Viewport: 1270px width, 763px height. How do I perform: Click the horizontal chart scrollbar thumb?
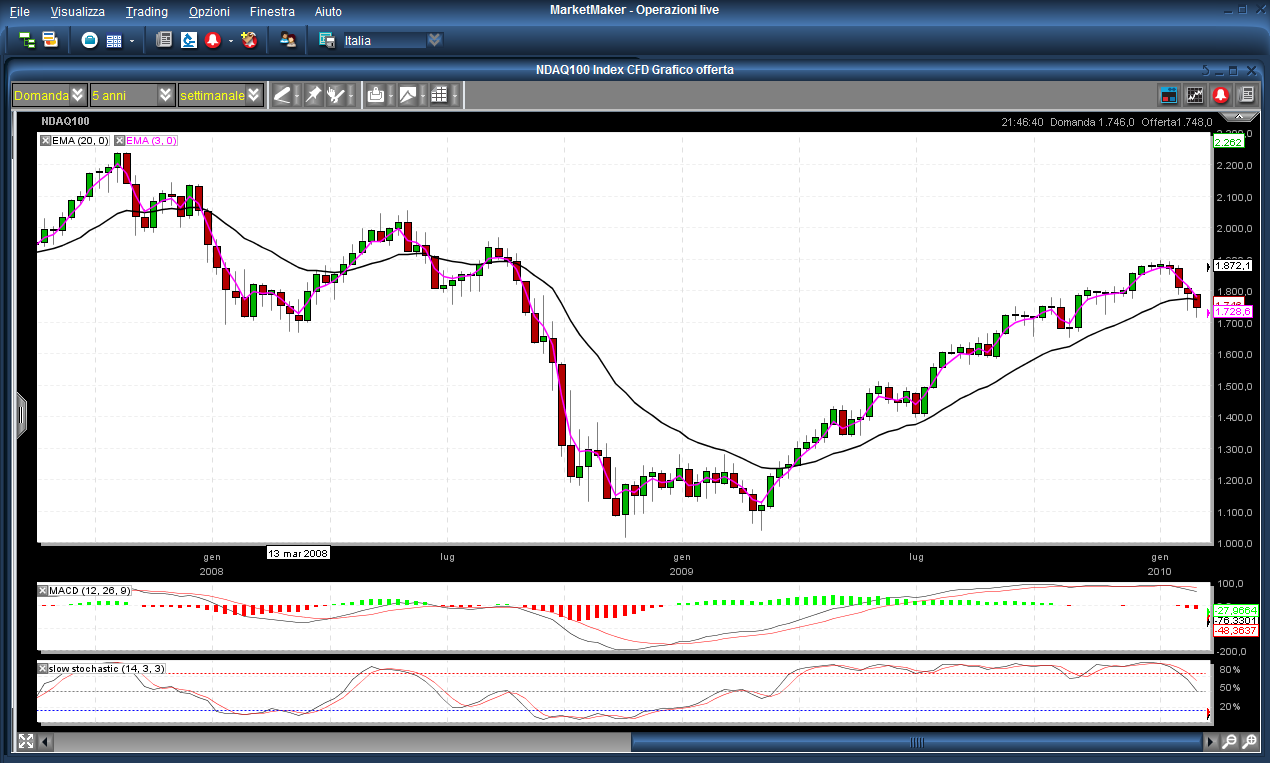click(916, 742)
